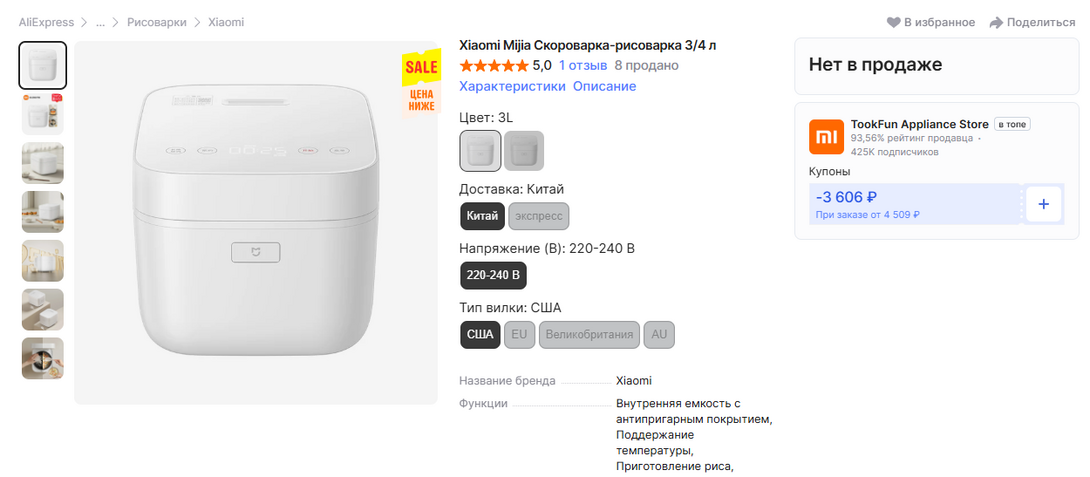Viewport: 1090px width, 477px height.
Task: Click the share arrow icon
Action: coord(996,22)
